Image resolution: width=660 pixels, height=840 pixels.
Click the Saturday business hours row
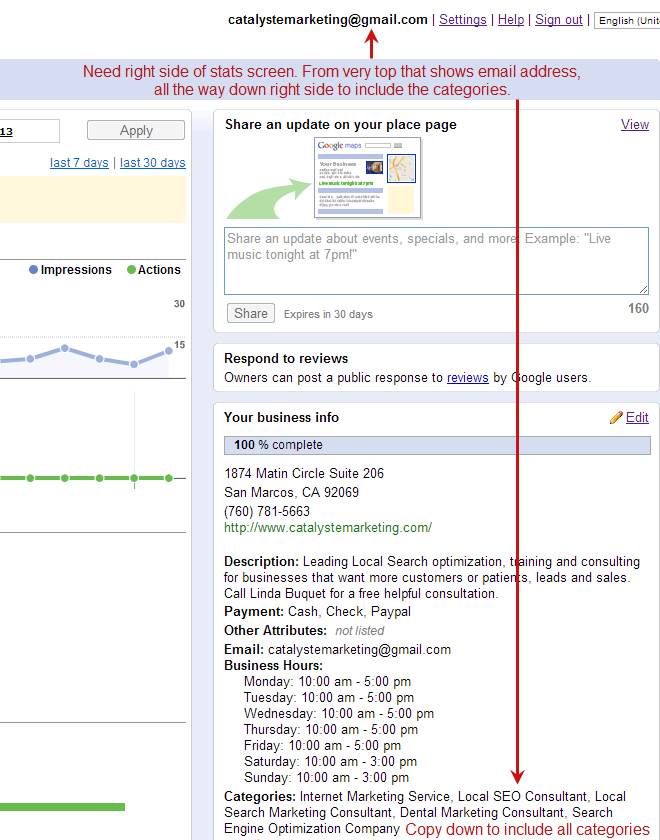coord(331,761)
